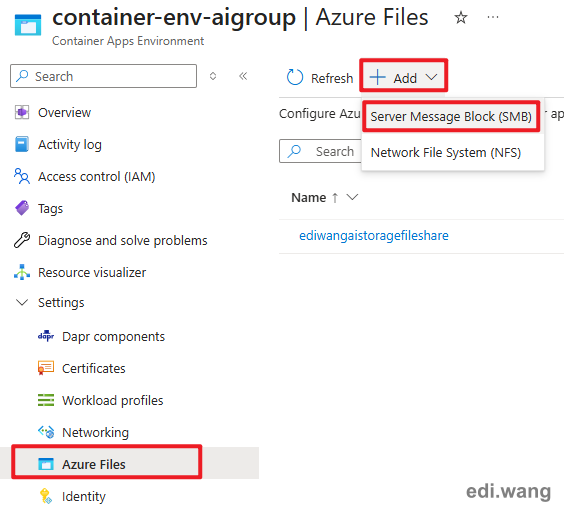Open Diagnose and solve problems
The width and height of the screenshot is (564, 514).
(x=122, y=240)
